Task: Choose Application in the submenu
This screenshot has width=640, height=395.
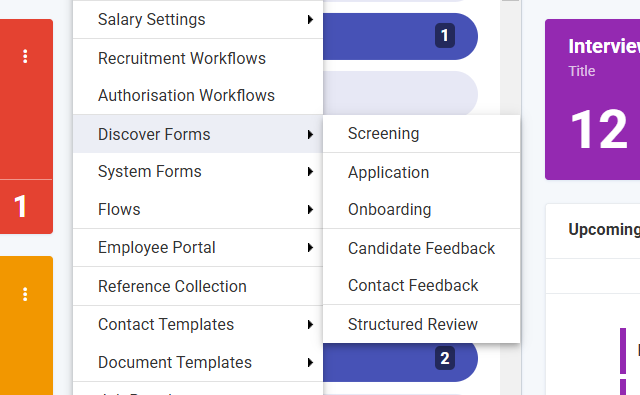Action: coord(422,172)
